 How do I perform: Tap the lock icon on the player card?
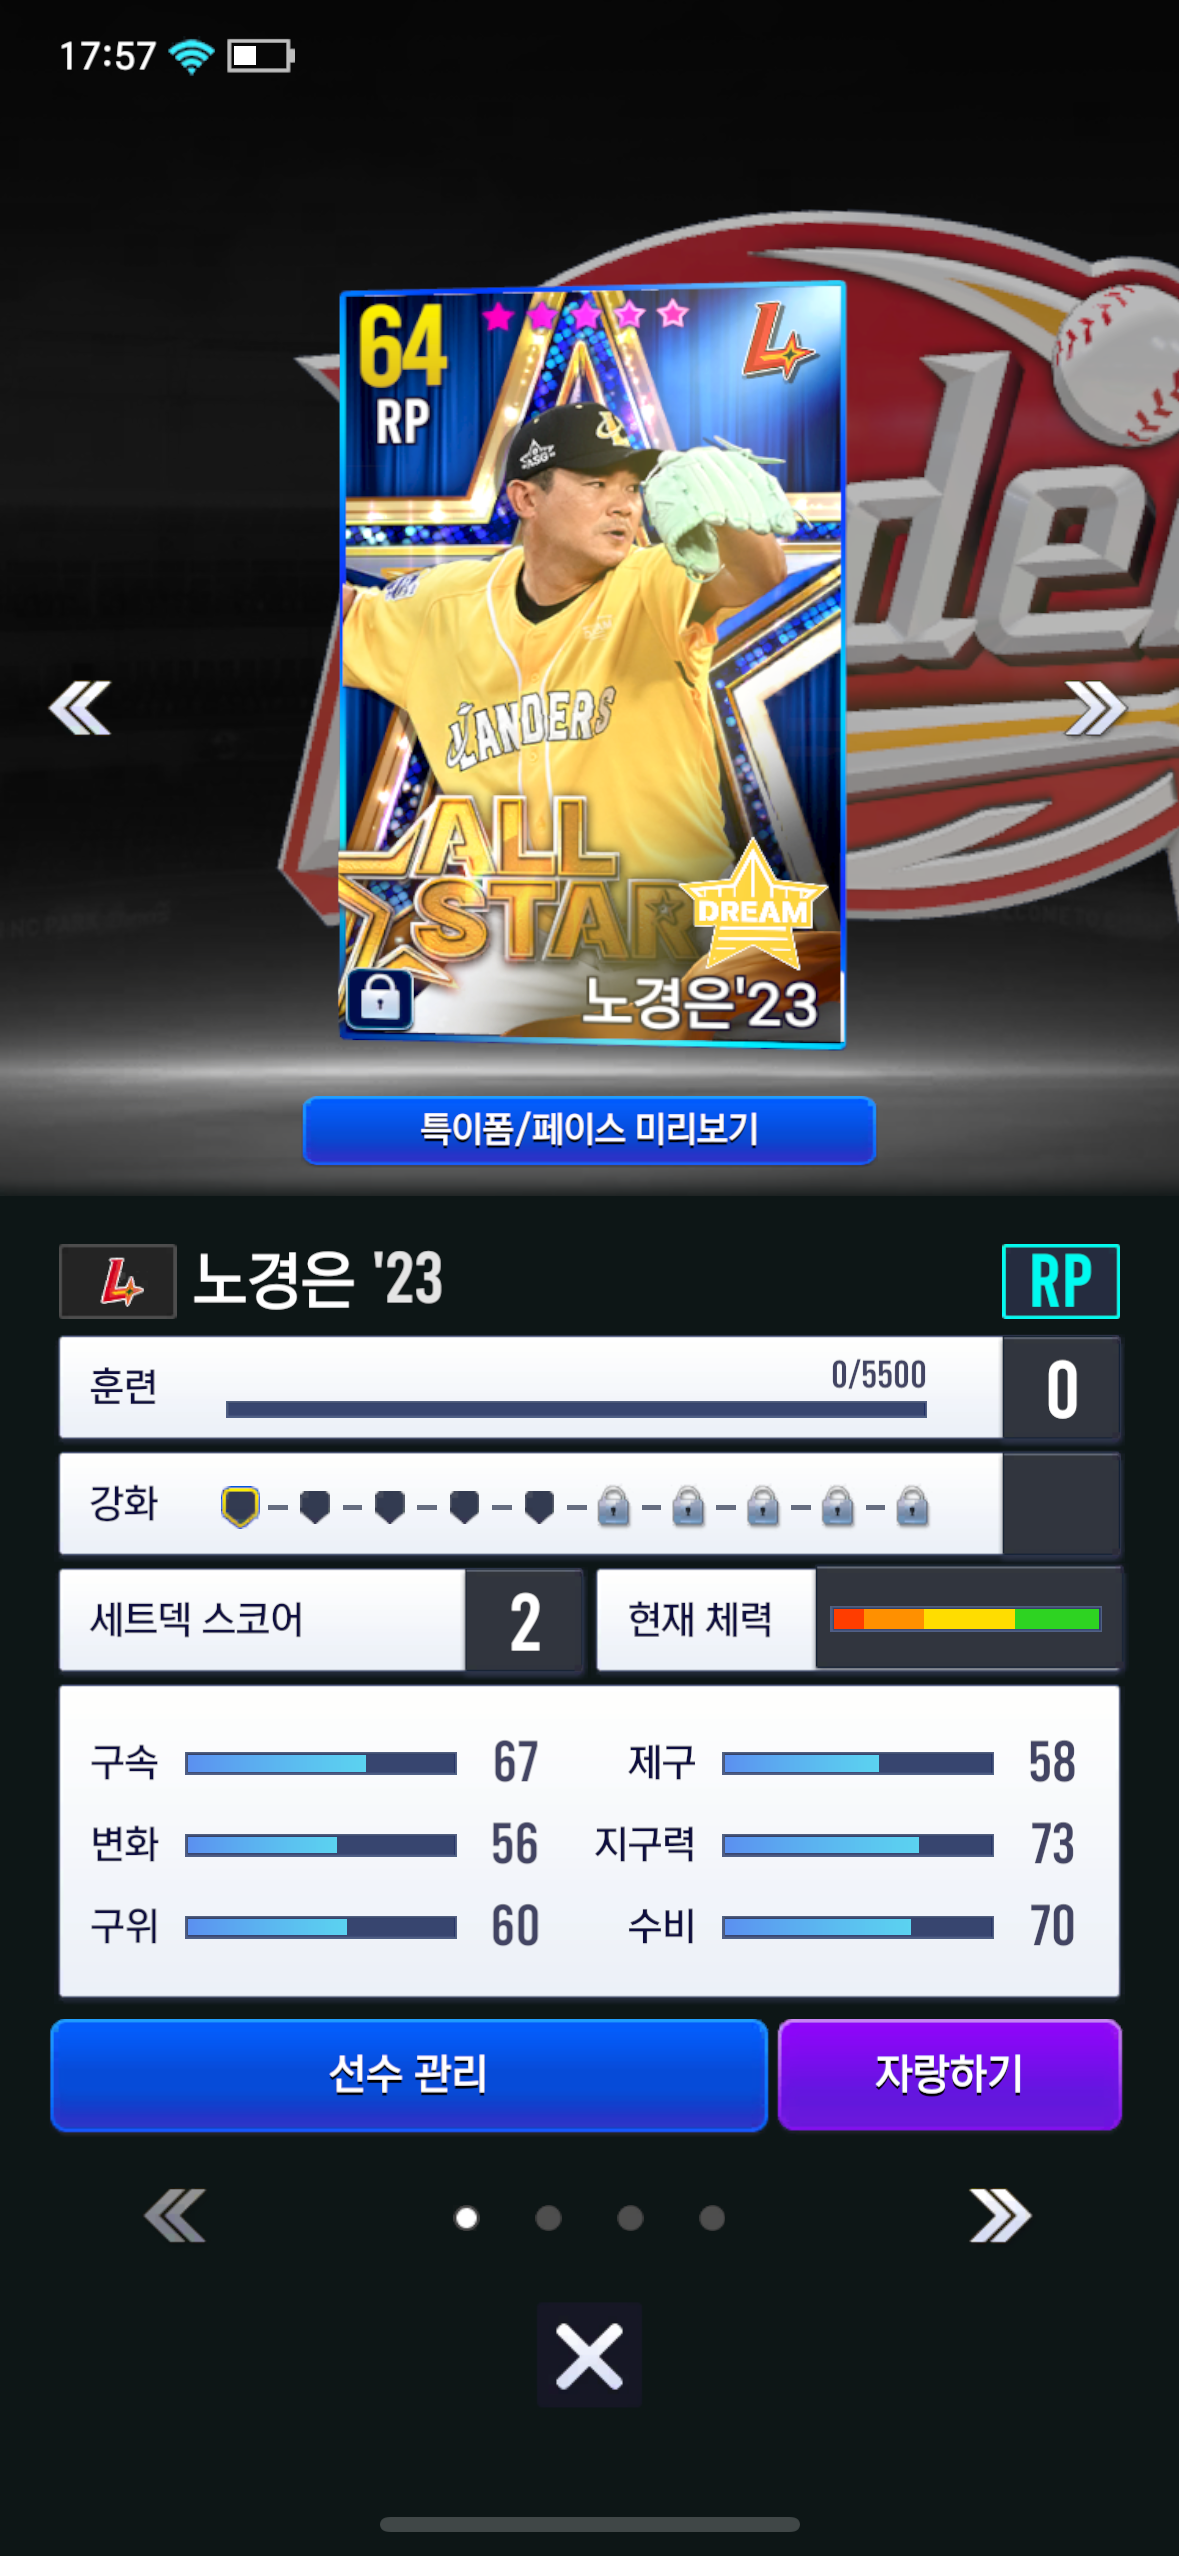[x=380, y=998]
